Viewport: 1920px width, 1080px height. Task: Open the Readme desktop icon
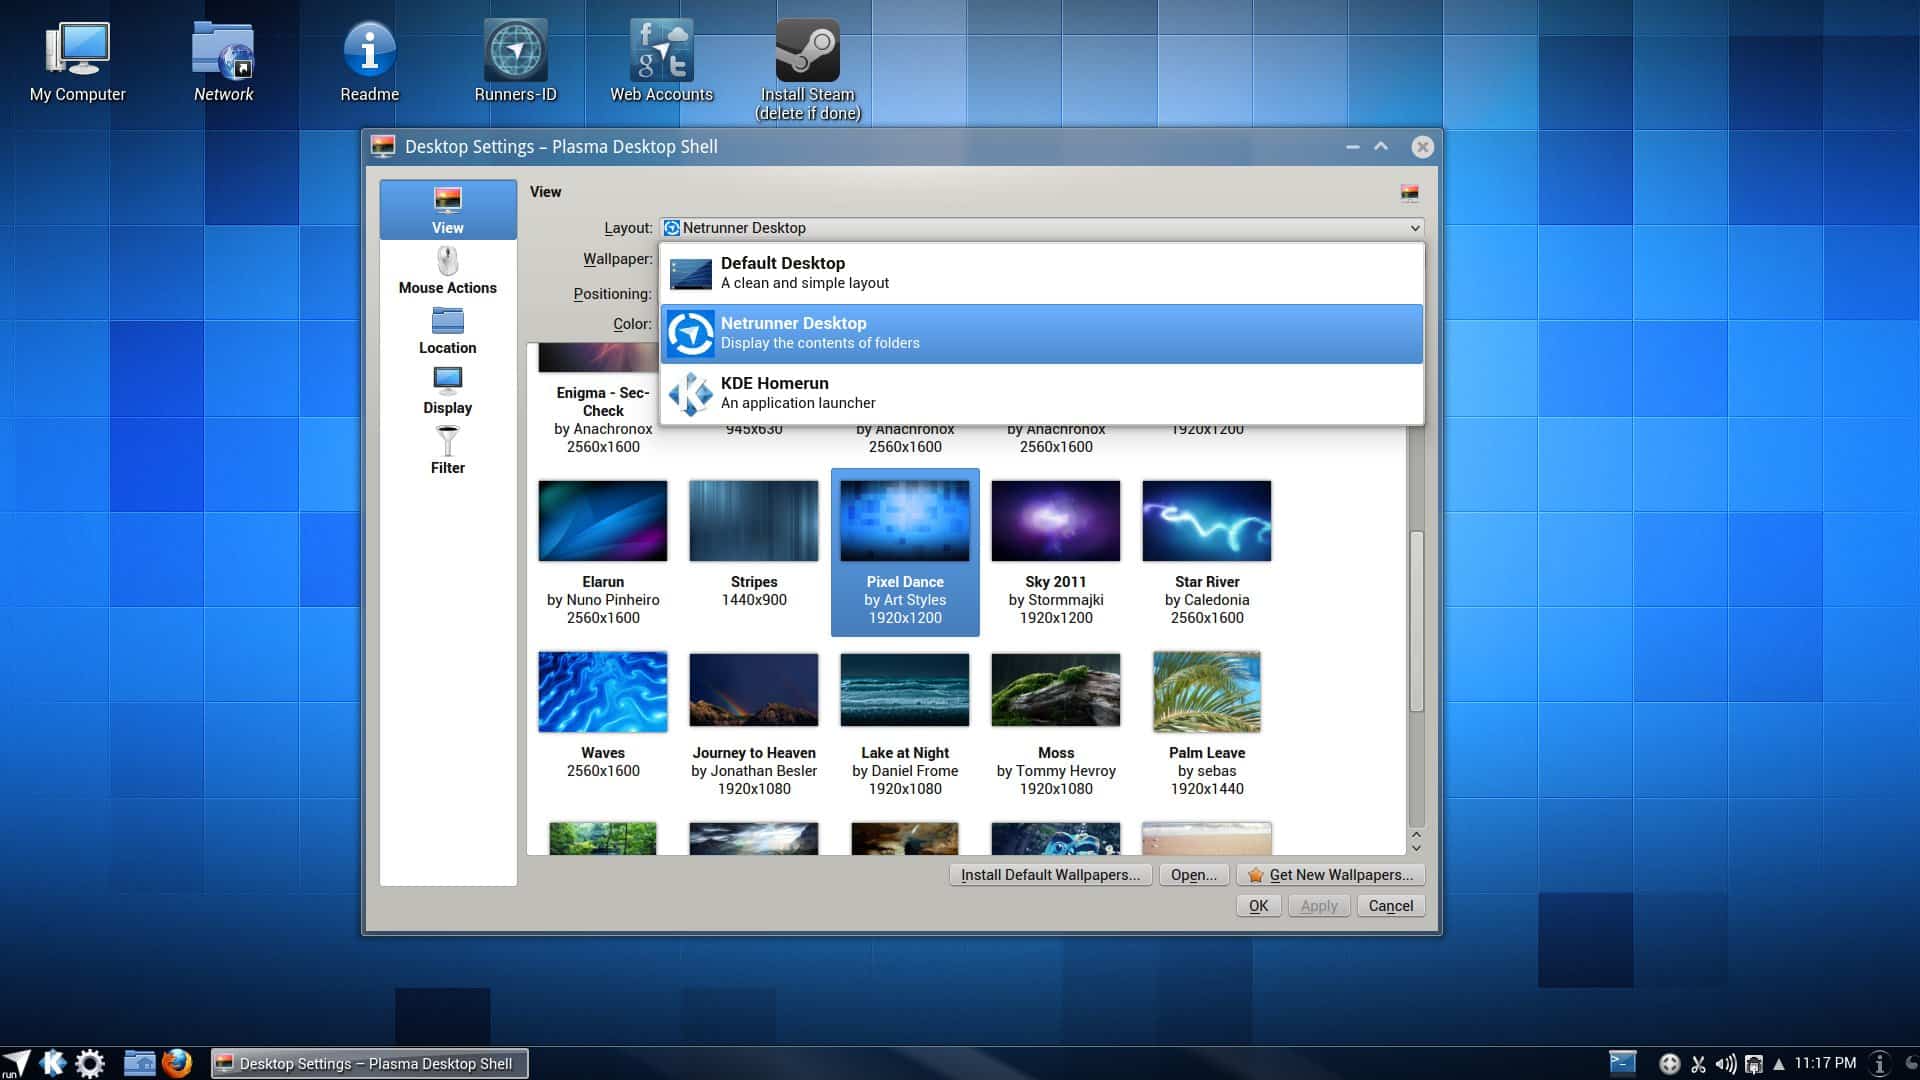coord(369,63)
